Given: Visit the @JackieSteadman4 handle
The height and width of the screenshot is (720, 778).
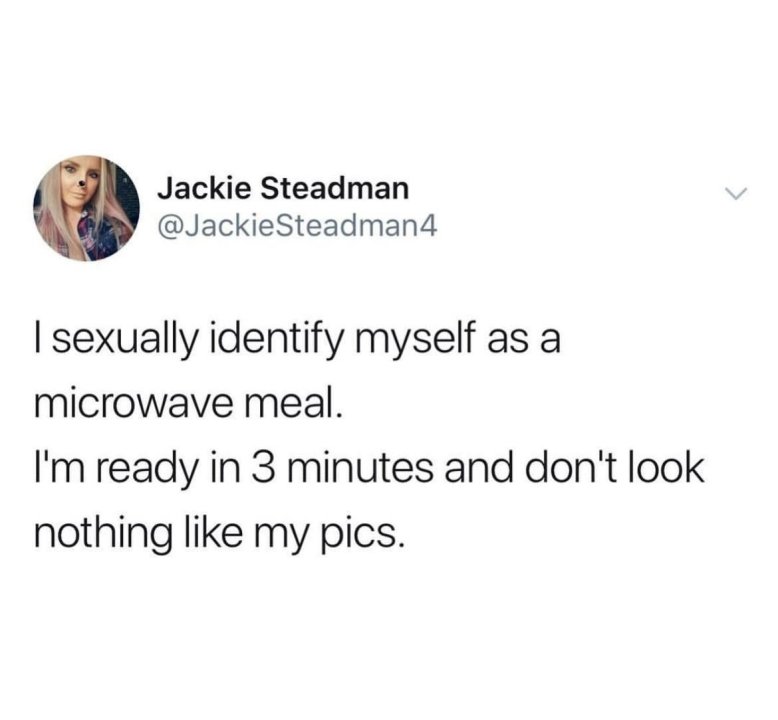Looking at the screenshot, I should pyautogui.click(x=297, y=227).
